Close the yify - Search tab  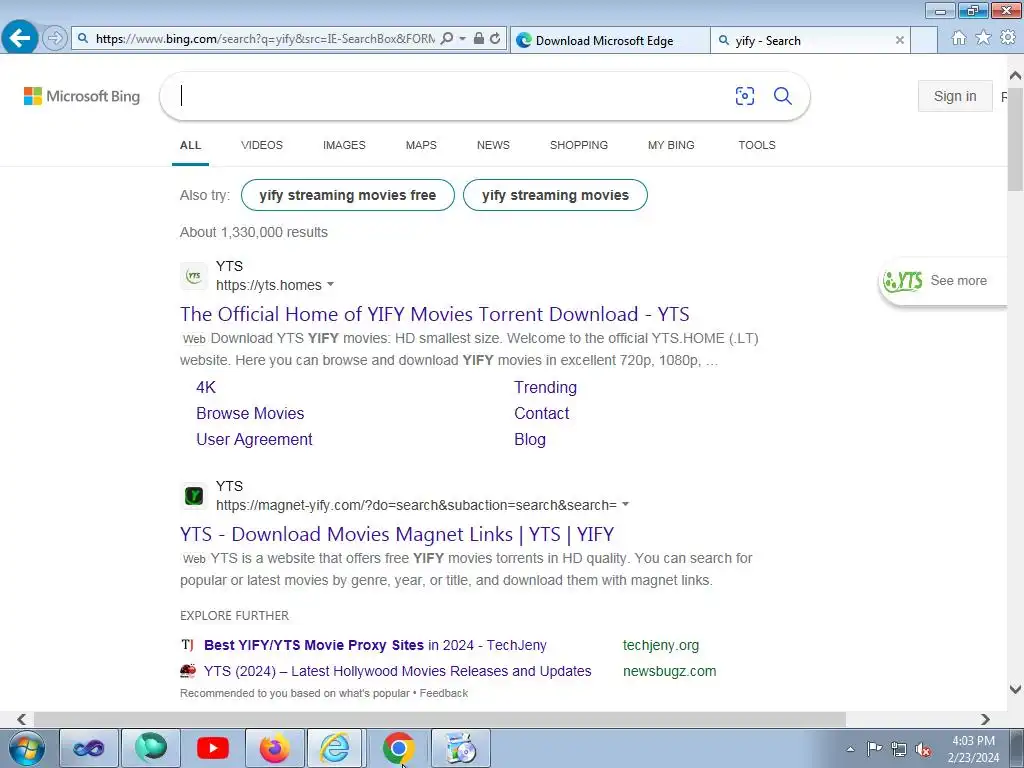click(899, 40)
